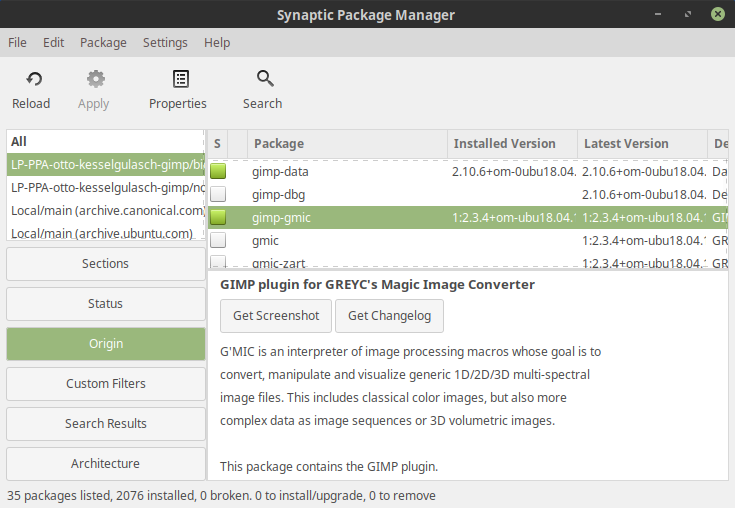Select the gmic package name

coord(265,241)
